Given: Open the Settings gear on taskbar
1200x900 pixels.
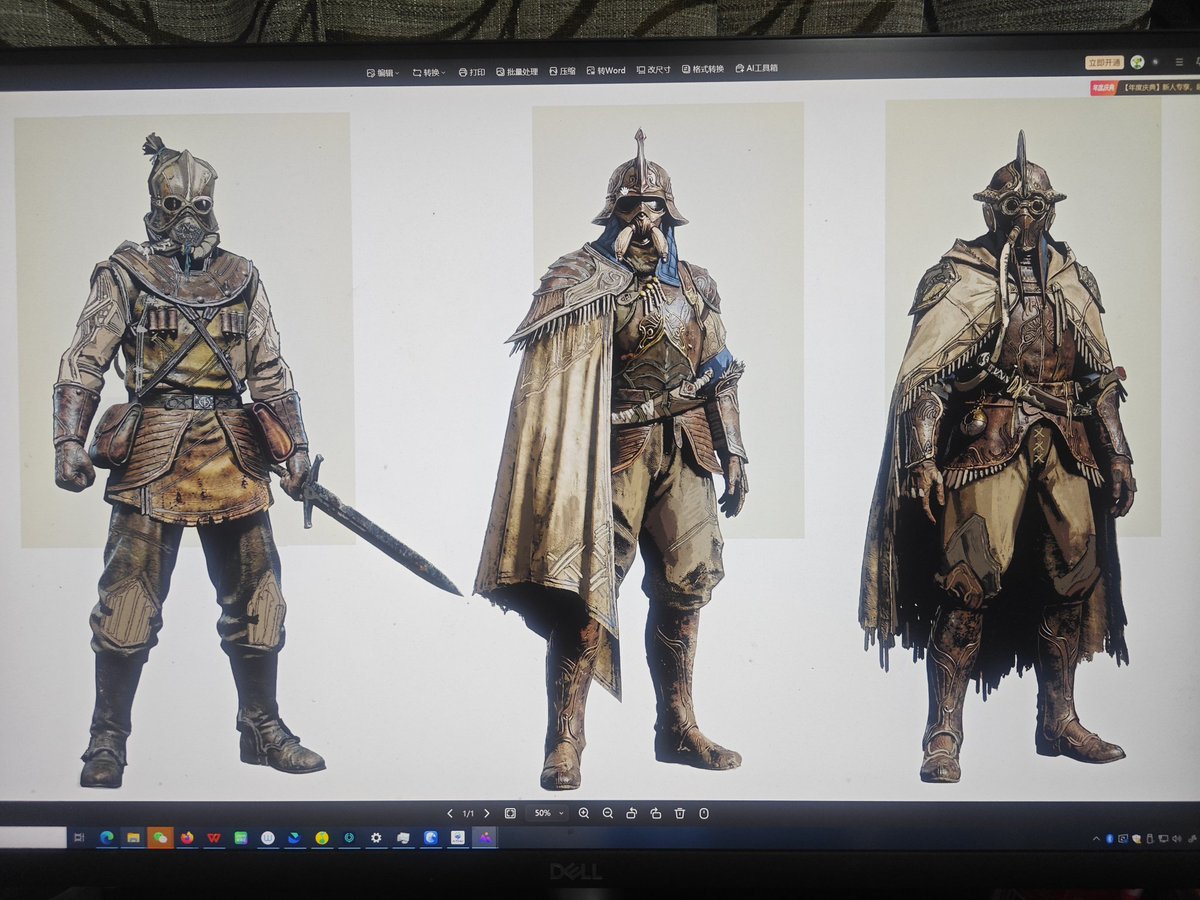Looking at the screenshot, I should point(376,838).
